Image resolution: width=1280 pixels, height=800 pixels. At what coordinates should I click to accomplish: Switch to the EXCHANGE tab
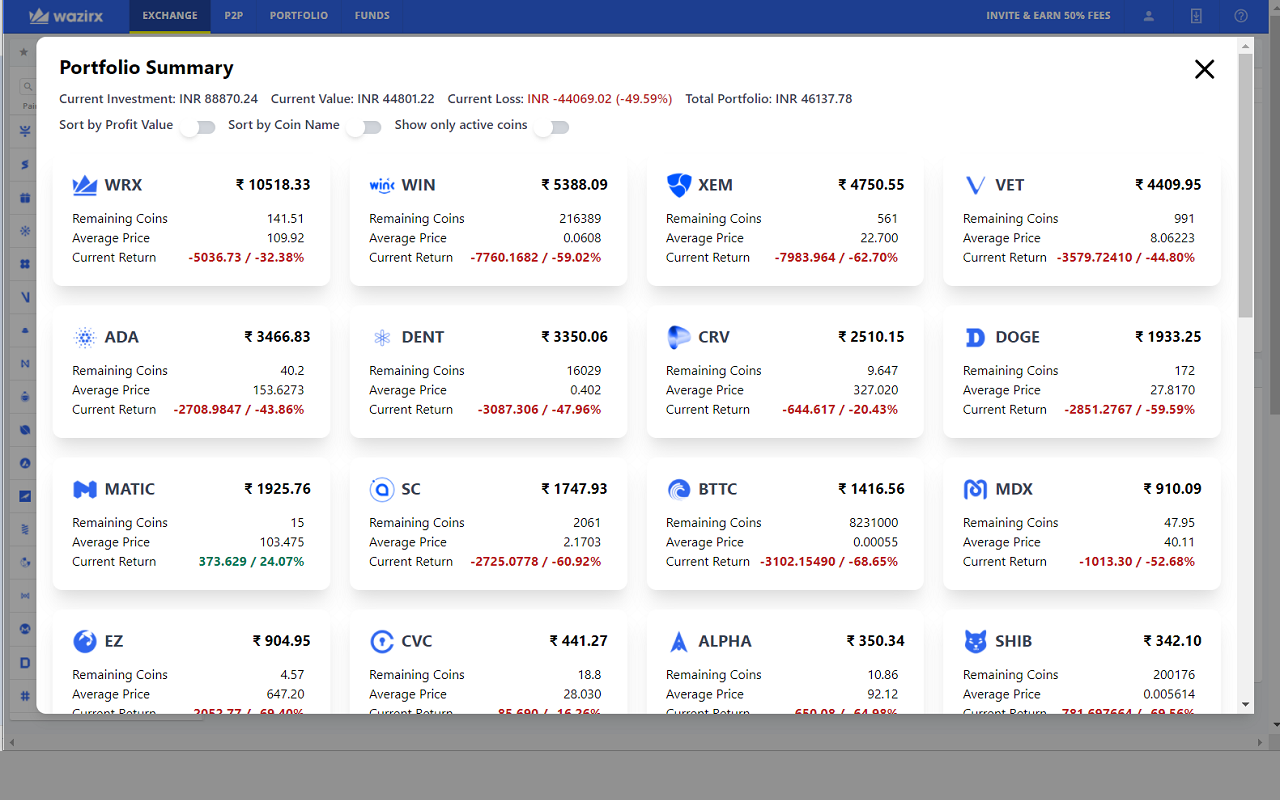pyautogui.click(x=170, y=16)
